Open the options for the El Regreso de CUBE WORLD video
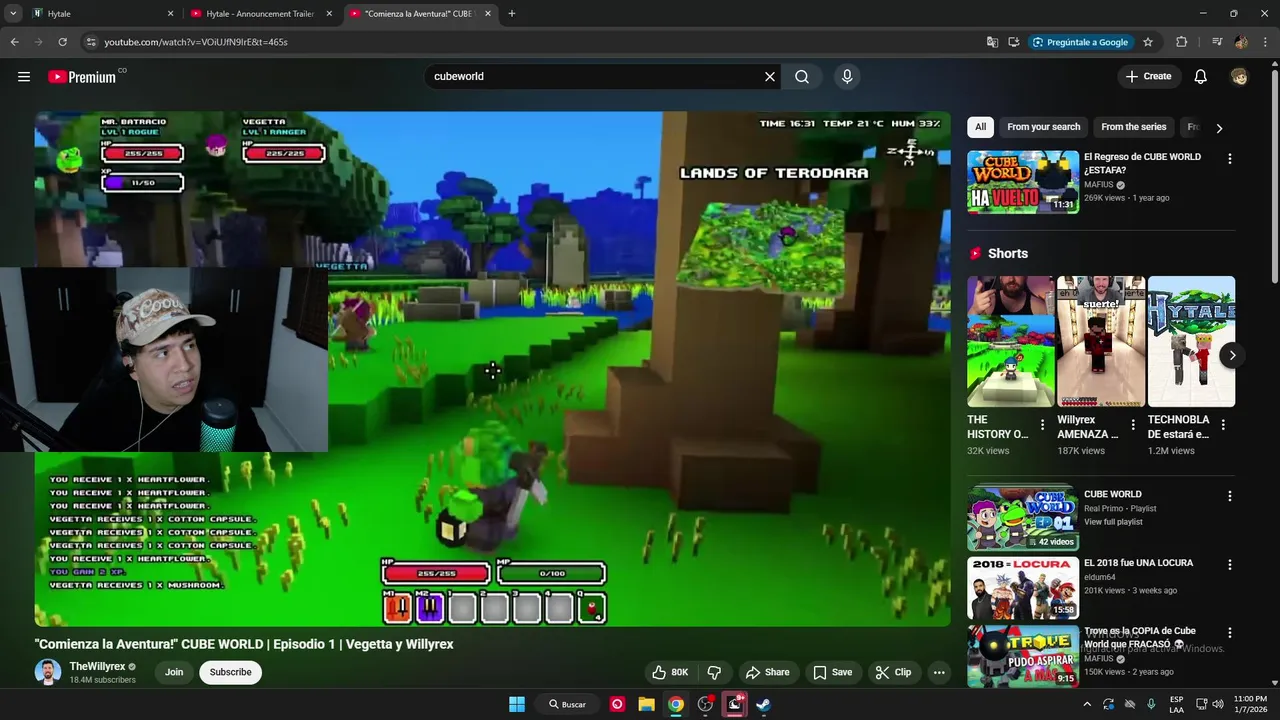 tap(1229, 158)
